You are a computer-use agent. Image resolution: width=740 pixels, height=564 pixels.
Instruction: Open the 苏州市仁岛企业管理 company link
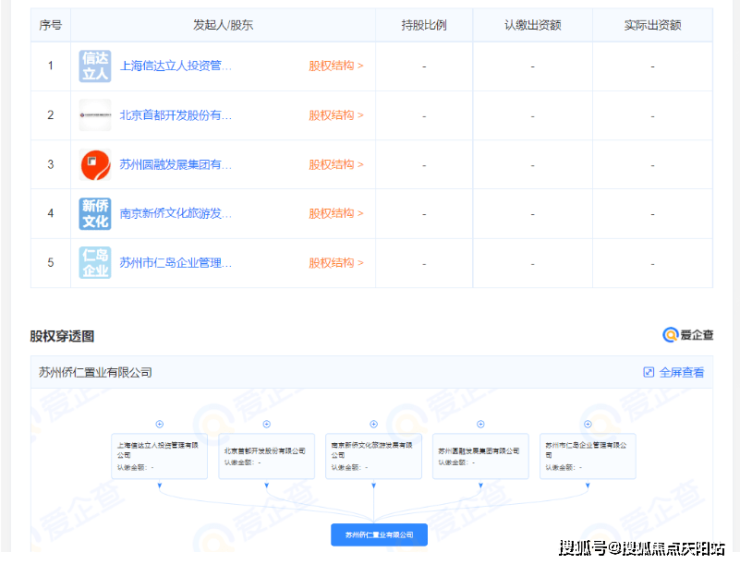pyautogui.click(x=176, y=263)
